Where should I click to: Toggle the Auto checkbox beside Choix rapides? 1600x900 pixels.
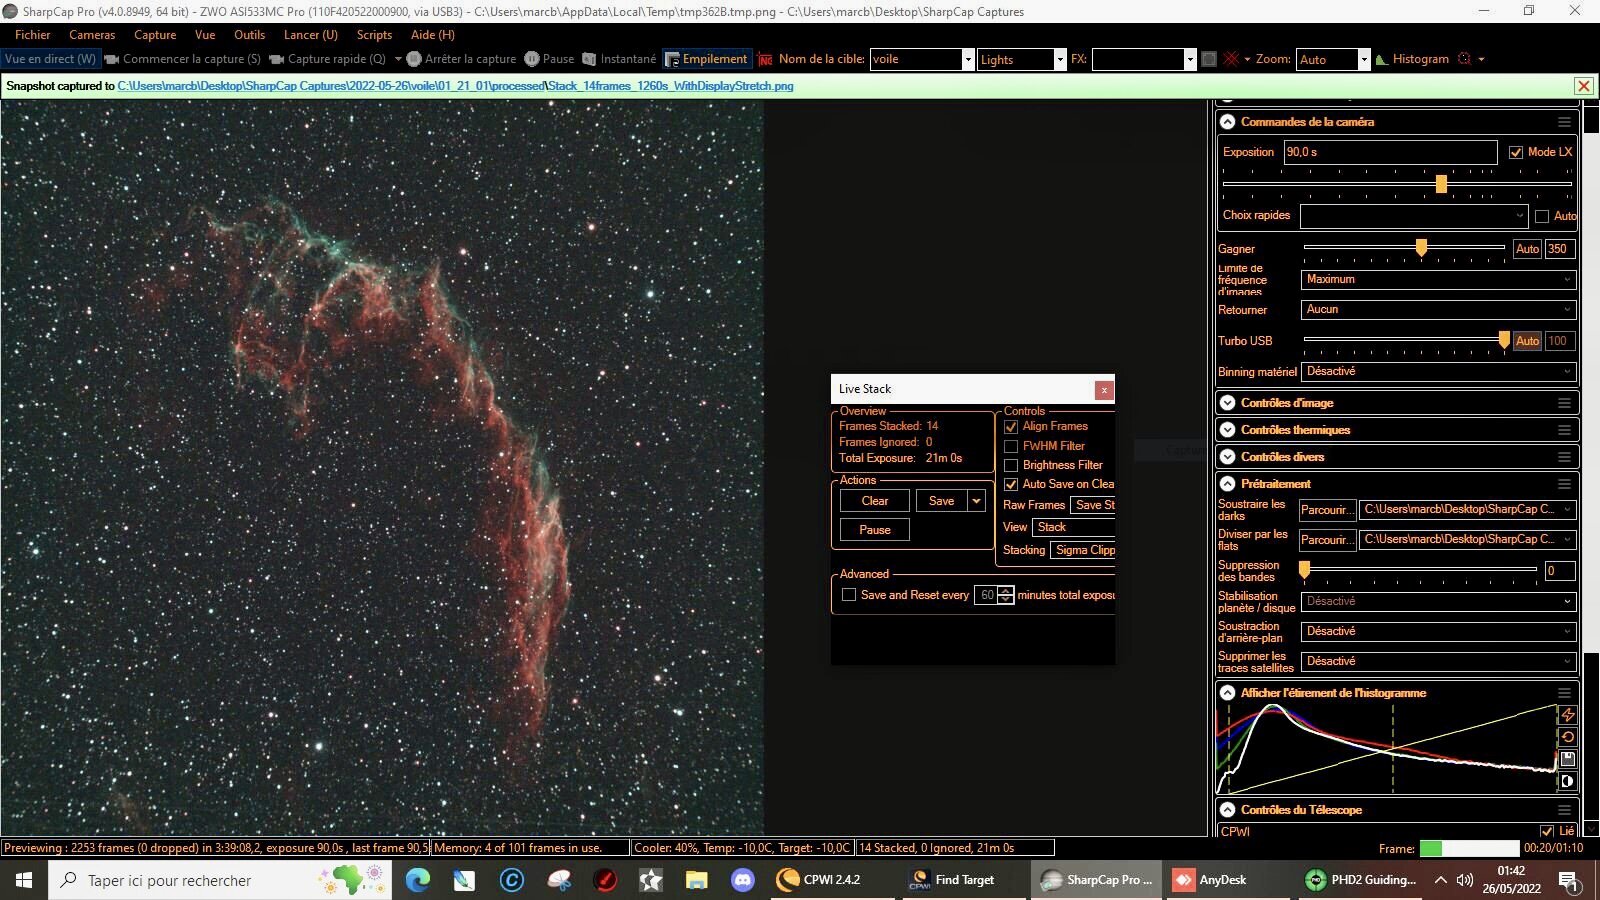[x=1542, y=216]
